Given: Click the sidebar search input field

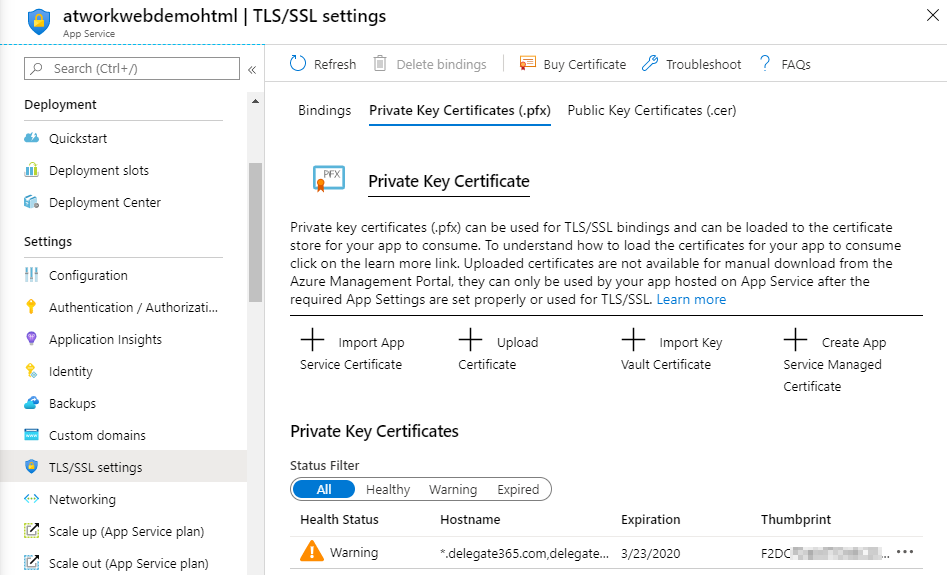Looking at the screenshot, I should coord(140,68).
